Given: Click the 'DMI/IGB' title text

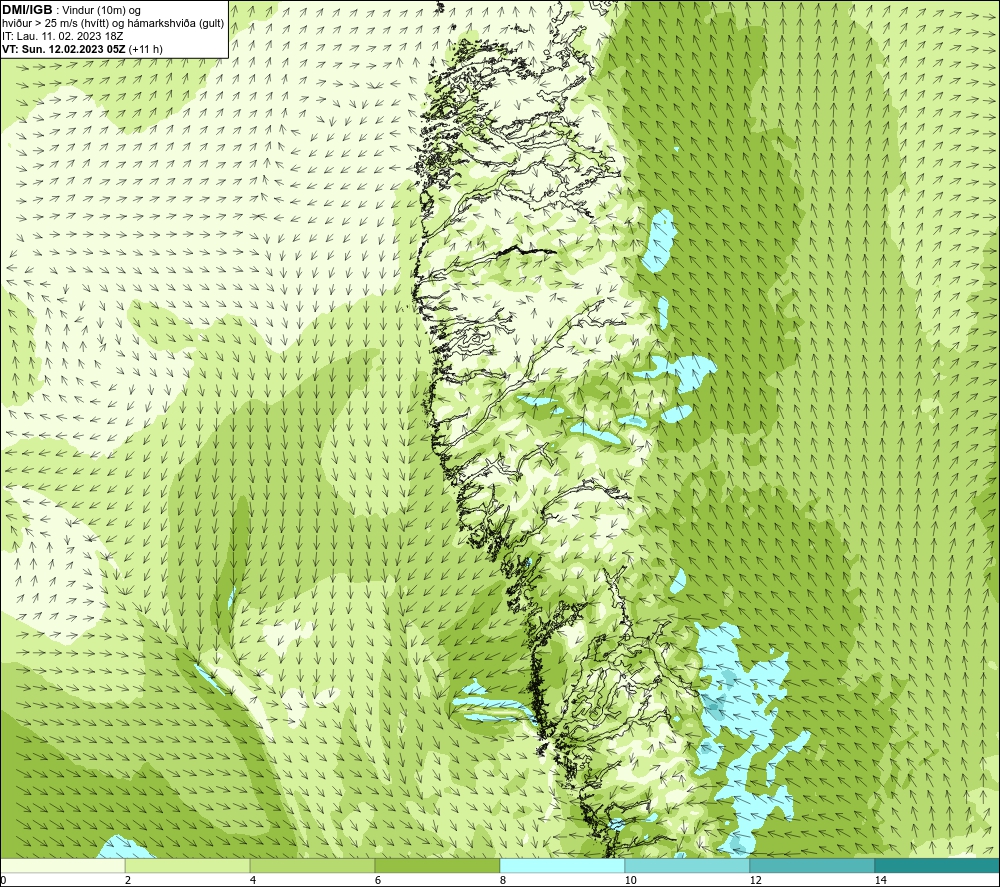Looking at the screenshot, I should (x=27, y=10).
